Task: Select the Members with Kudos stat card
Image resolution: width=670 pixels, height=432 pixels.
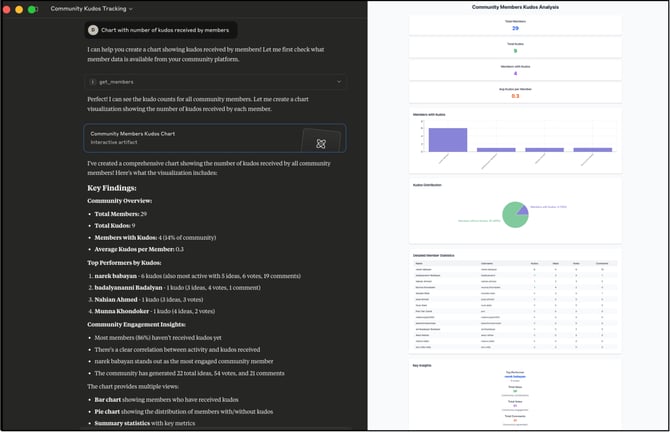Action: pos(515,70)
